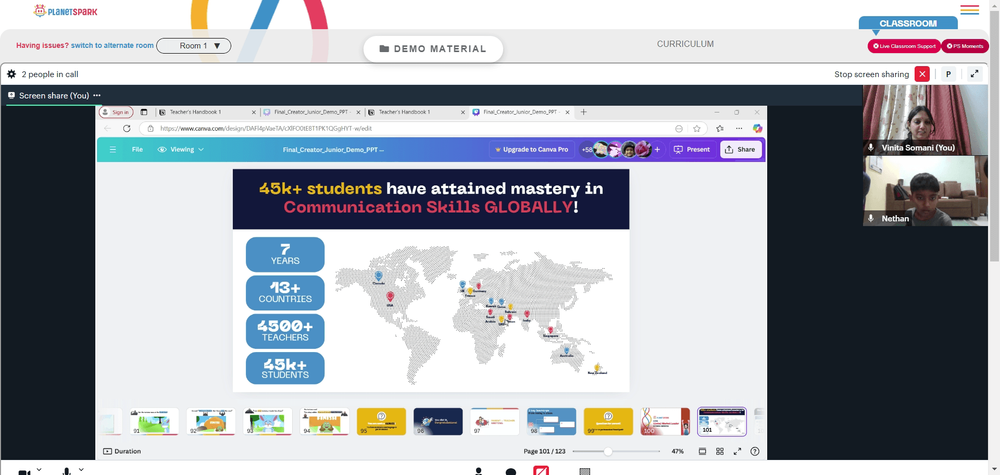Refresh the shared browser page
Image resolution: width=1000 pixels, height=475 pixels.
[x=126, y=128]
